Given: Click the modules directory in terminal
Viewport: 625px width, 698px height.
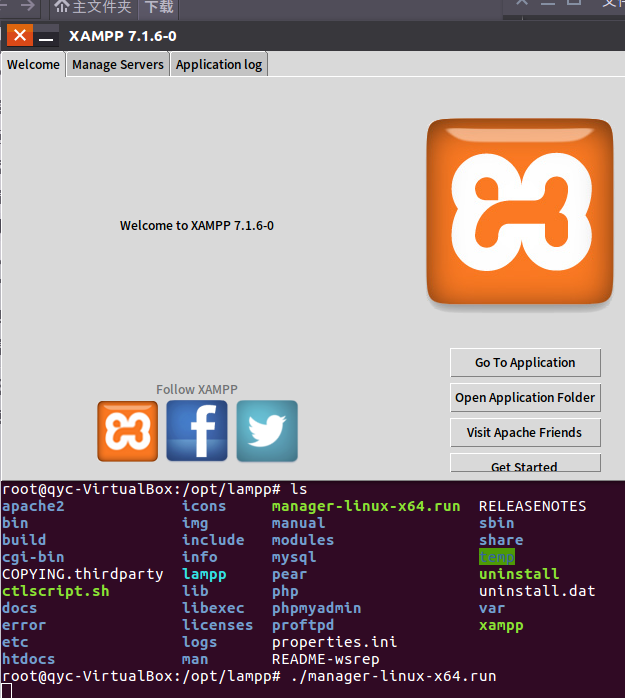Looking at the screenshot, I should (x=303, y=540).
